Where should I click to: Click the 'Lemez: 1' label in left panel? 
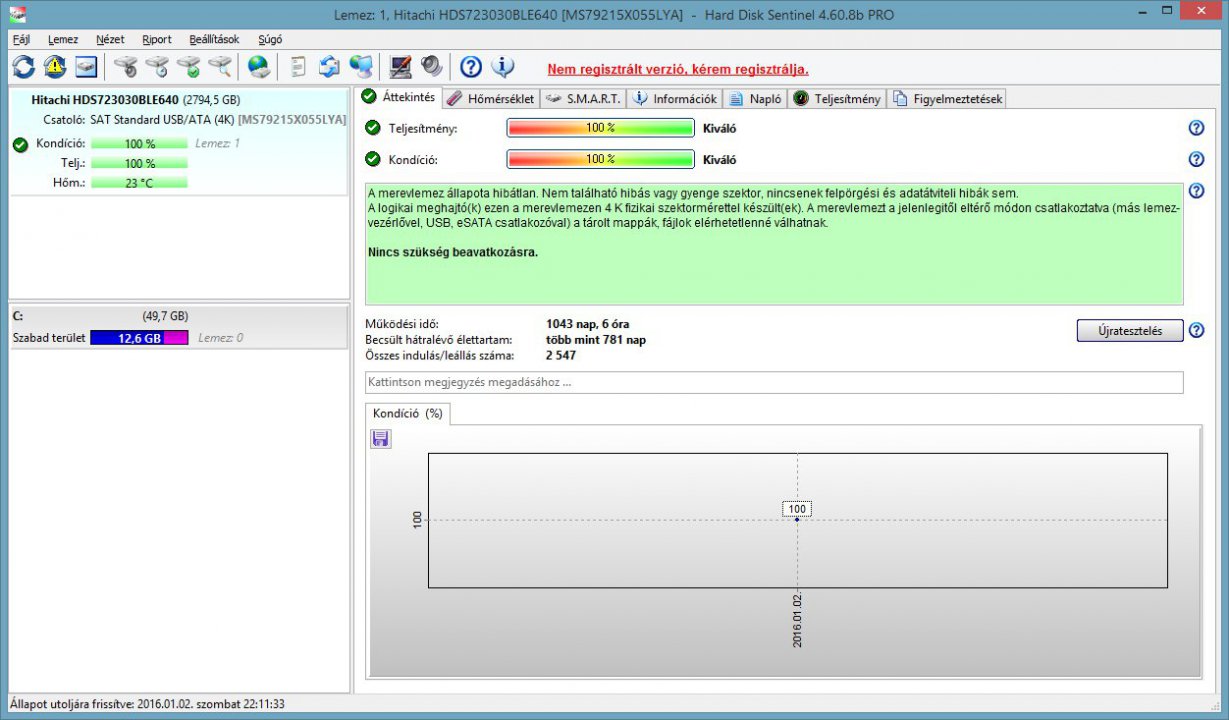pyautogui.click(x=217, y=144)
